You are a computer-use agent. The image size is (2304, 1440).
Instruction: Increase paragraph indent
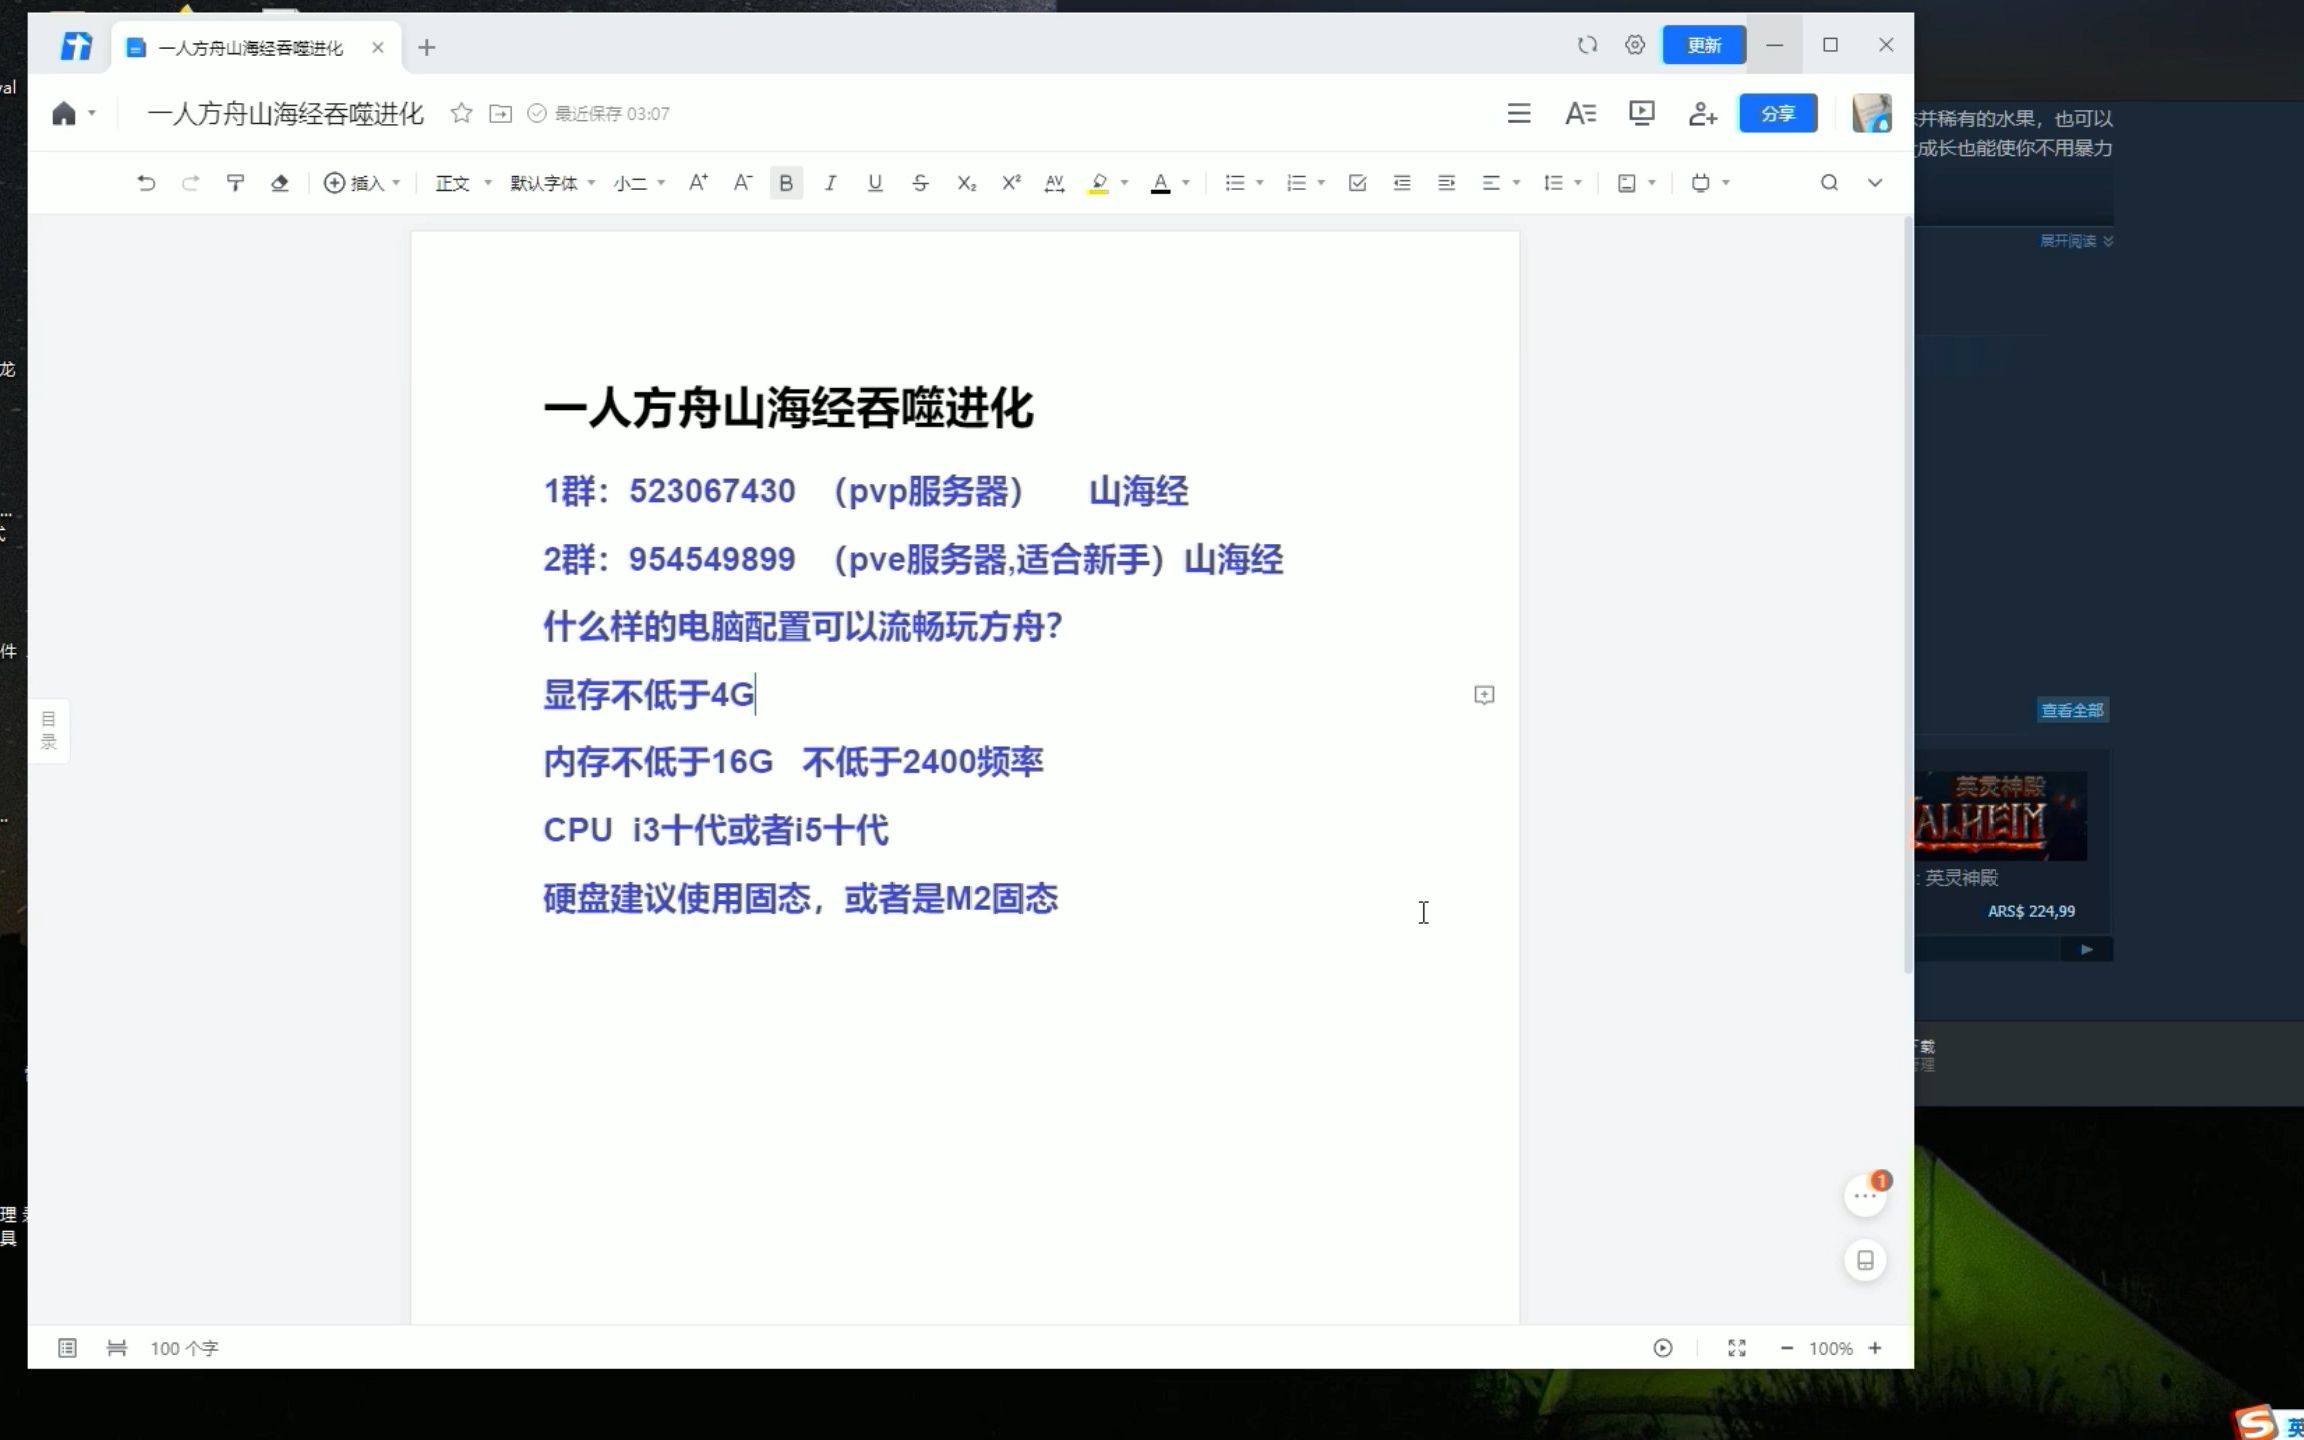(x=1446, y=183)
